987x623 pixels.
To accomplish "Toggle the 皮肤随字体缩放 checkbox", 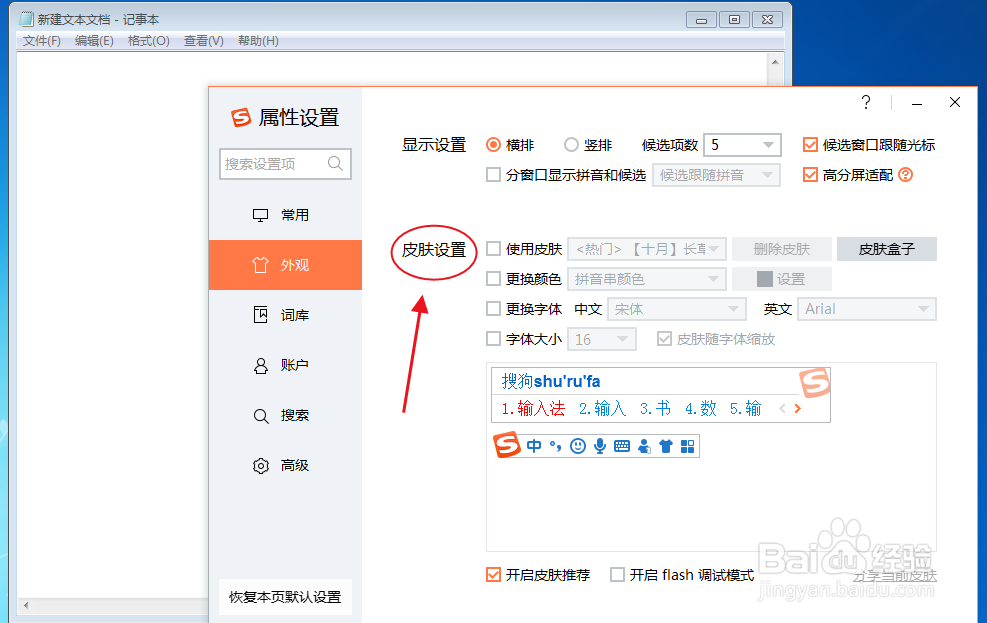I will click(664, 339).
